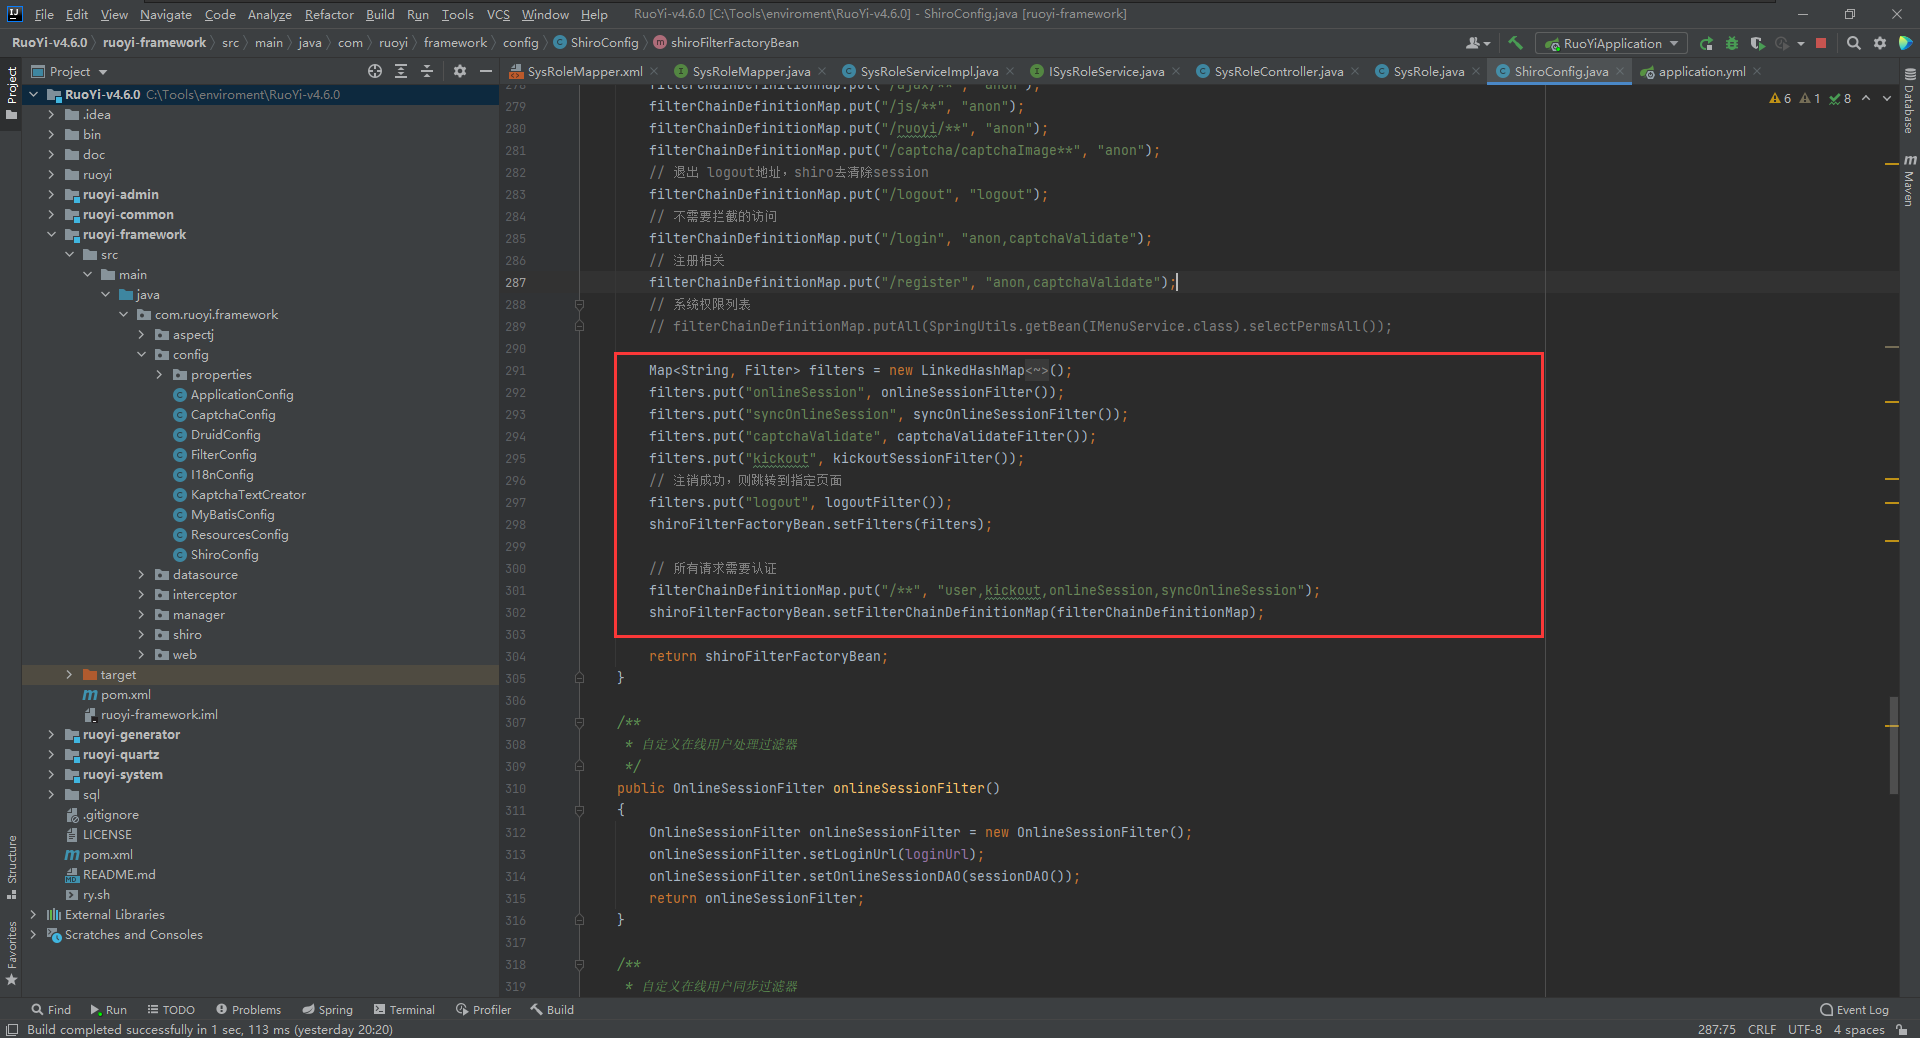Open the Structure tool window
This screenshot has height=1038, width=1920.
coord(11,866)
